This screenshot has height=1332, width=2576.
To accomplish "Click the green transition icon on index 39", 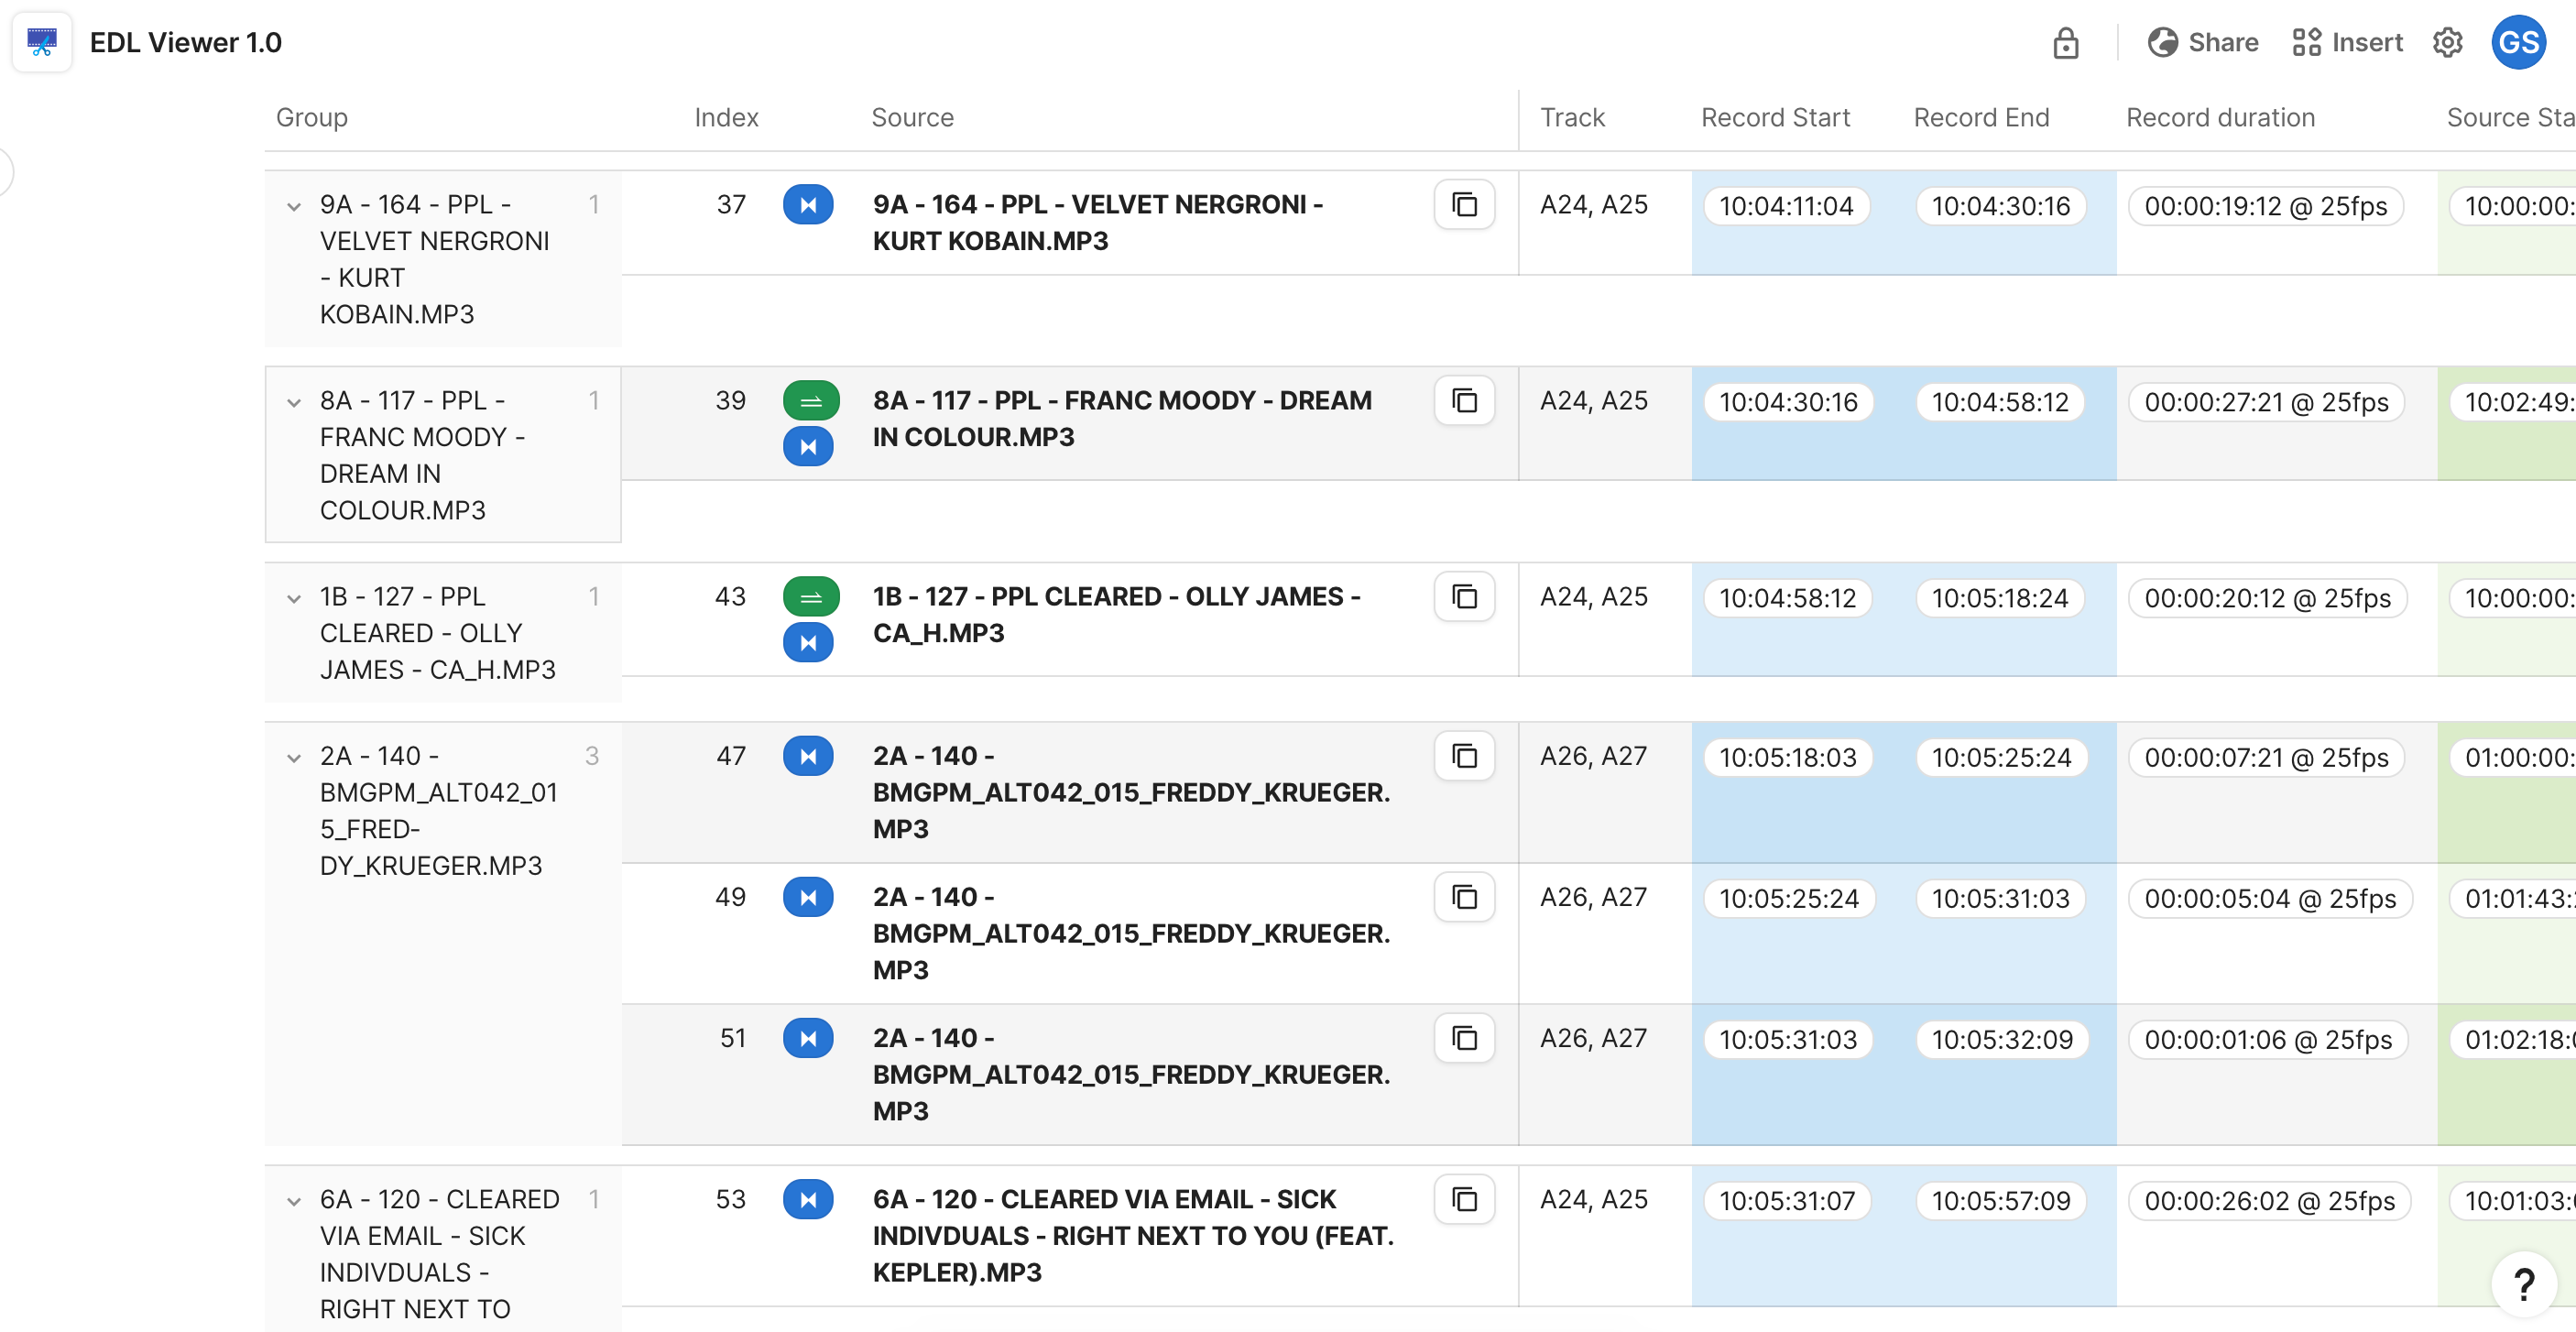I will coord(810,401).
